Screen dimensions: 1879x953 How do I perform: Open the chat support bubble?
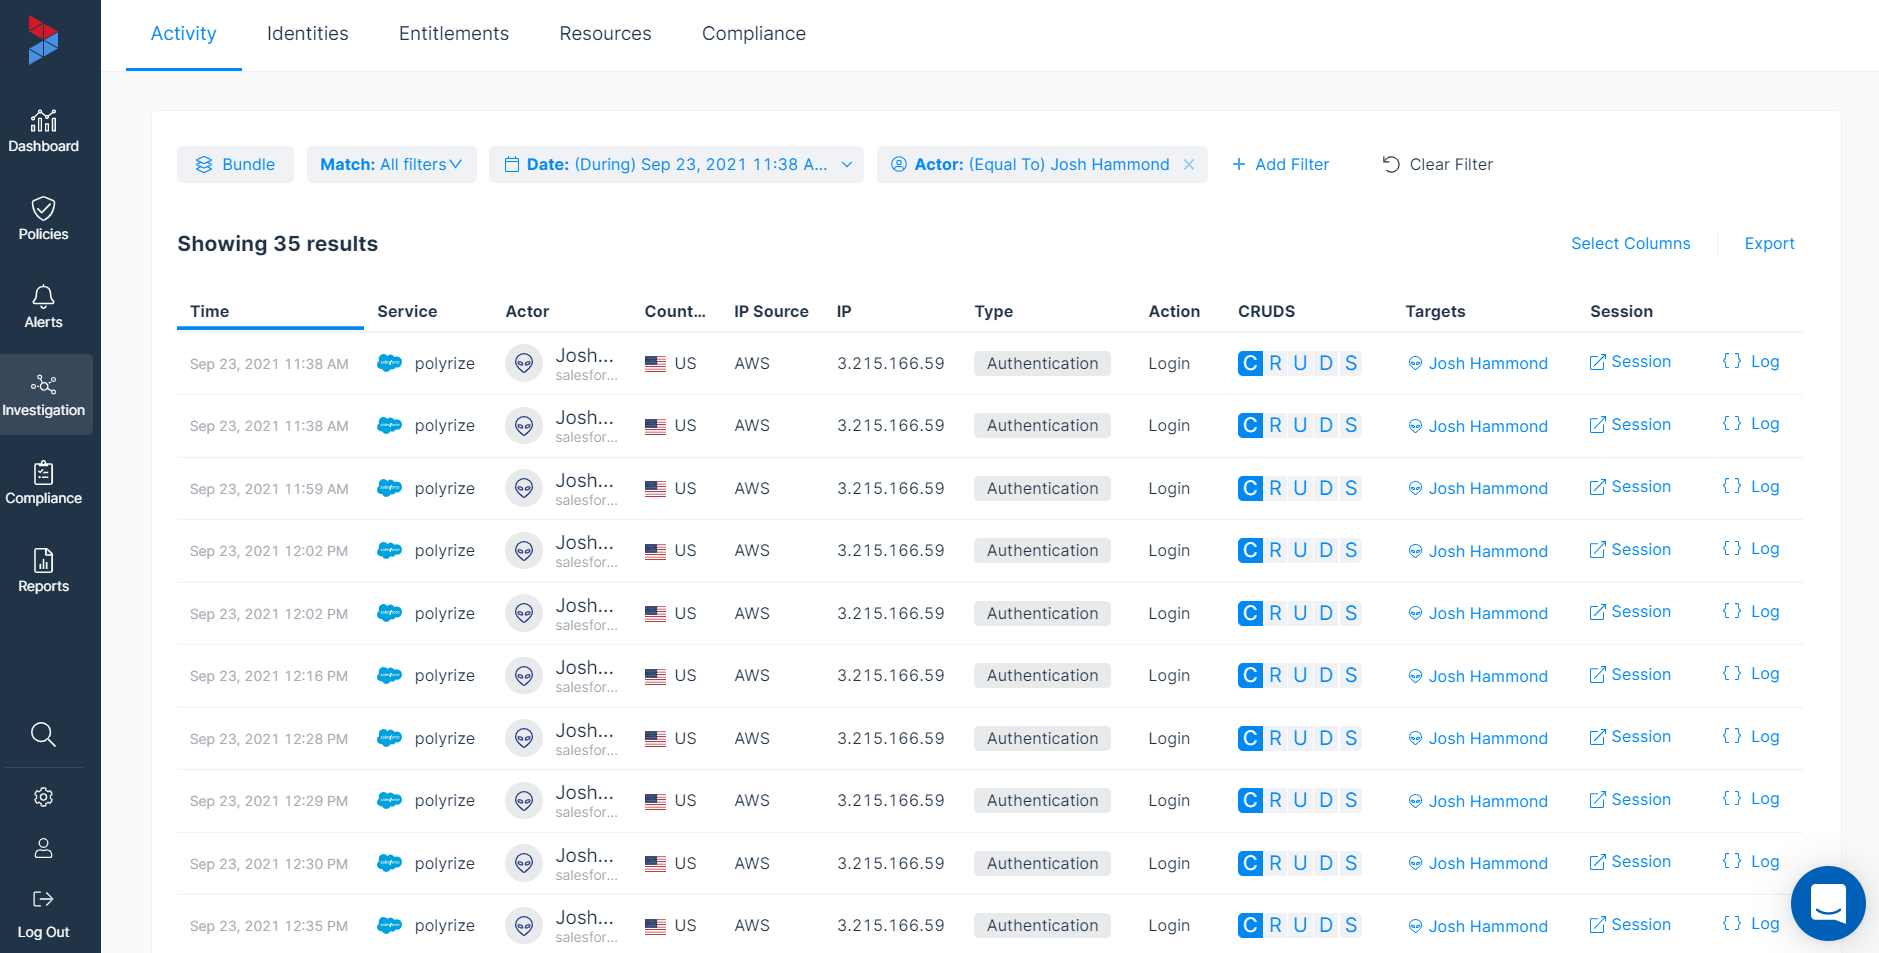click(x=1827, y=903)
